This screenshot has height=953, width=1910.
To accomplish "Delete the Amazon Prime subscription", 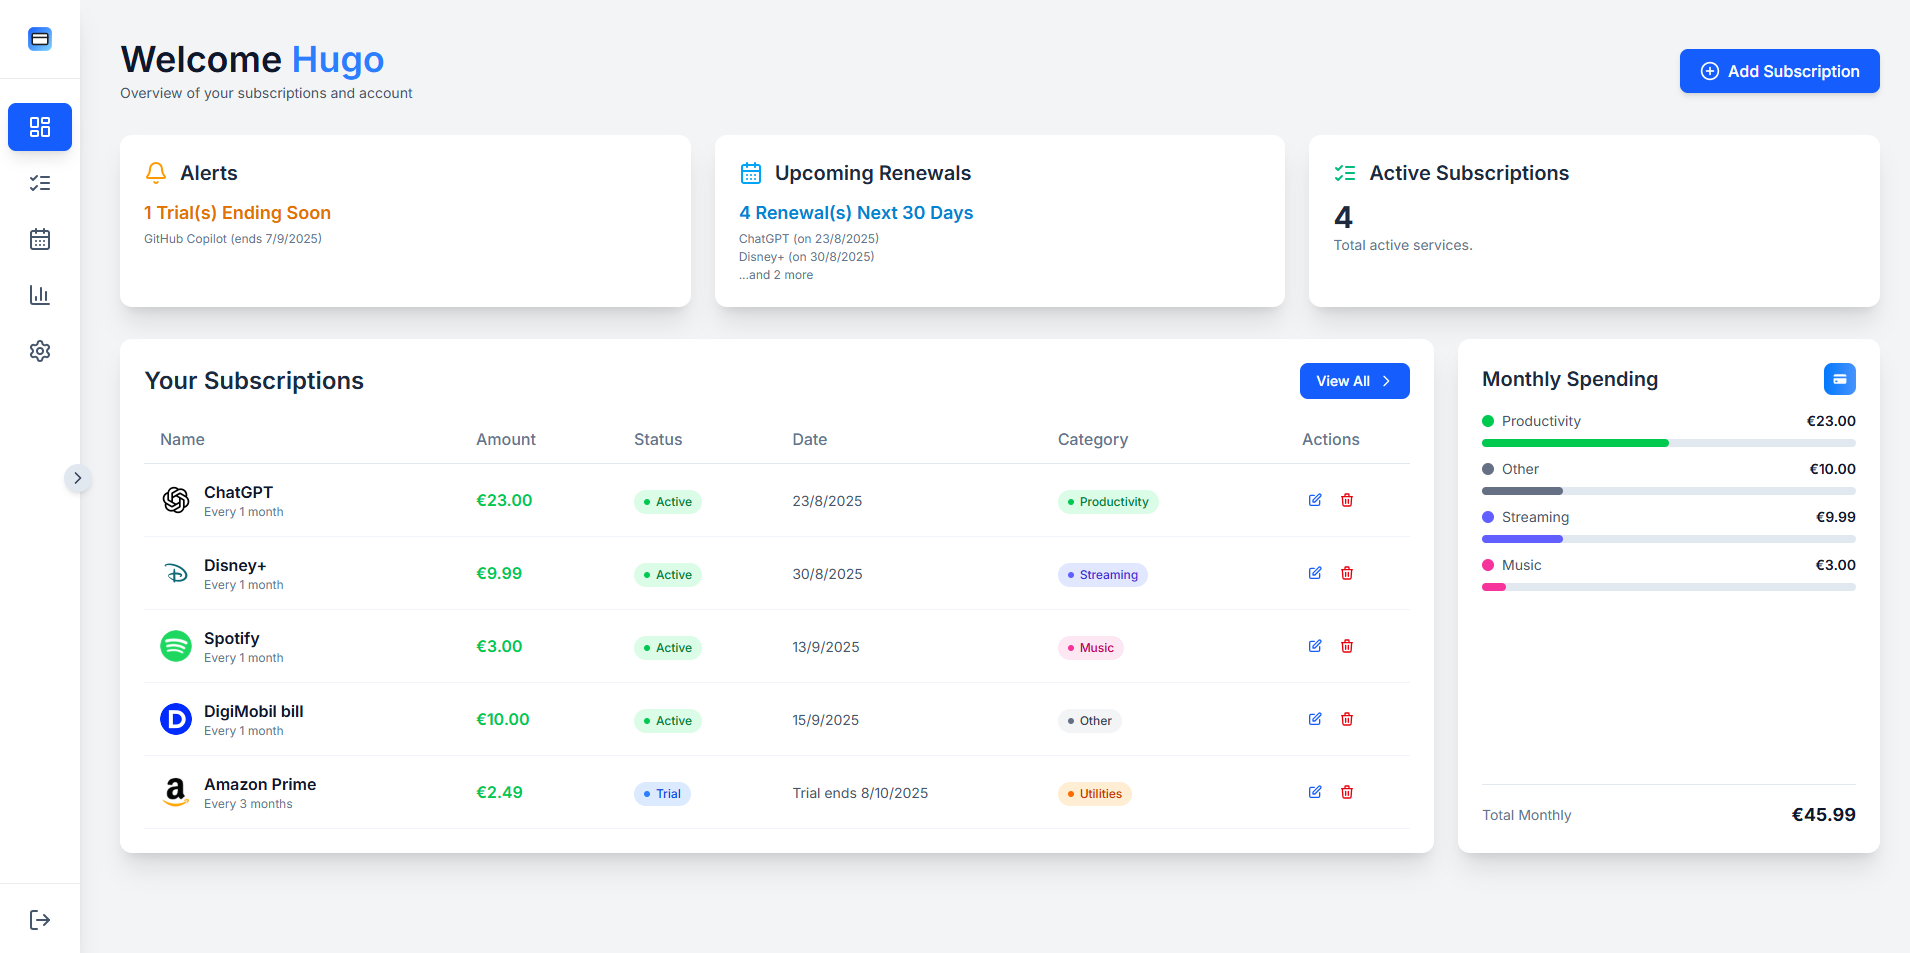I will click(x=1347, y=792).
